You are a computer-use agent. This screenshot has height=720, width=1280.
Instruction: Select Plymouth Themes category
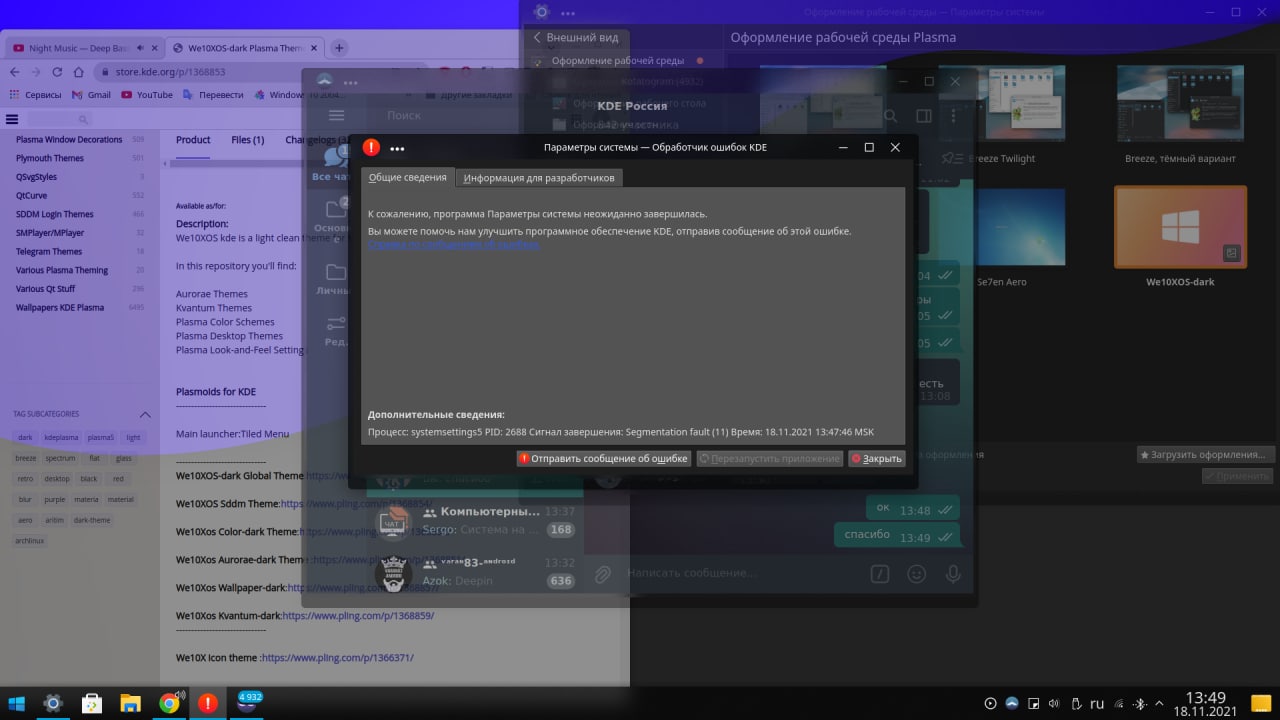coord(49,158)
